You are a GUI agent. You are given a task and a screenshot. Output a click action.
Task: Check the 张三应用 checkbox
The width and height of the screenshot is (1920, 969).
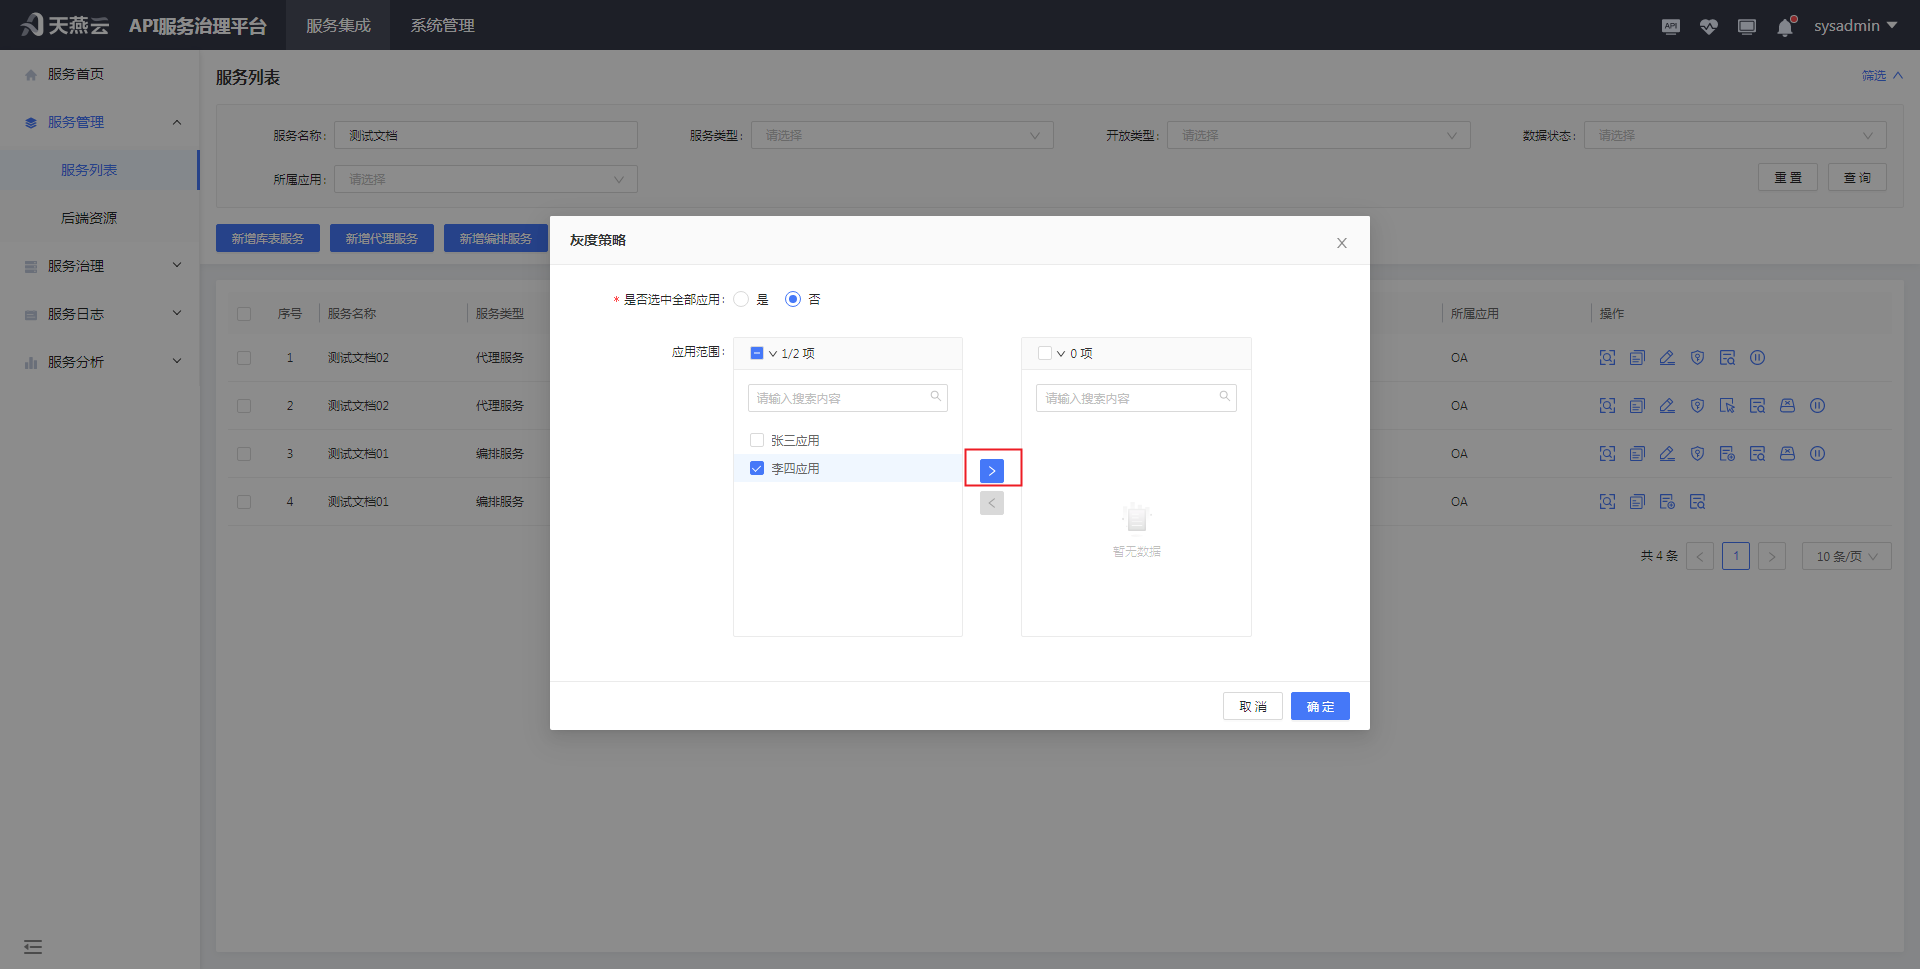pos(757,440)
